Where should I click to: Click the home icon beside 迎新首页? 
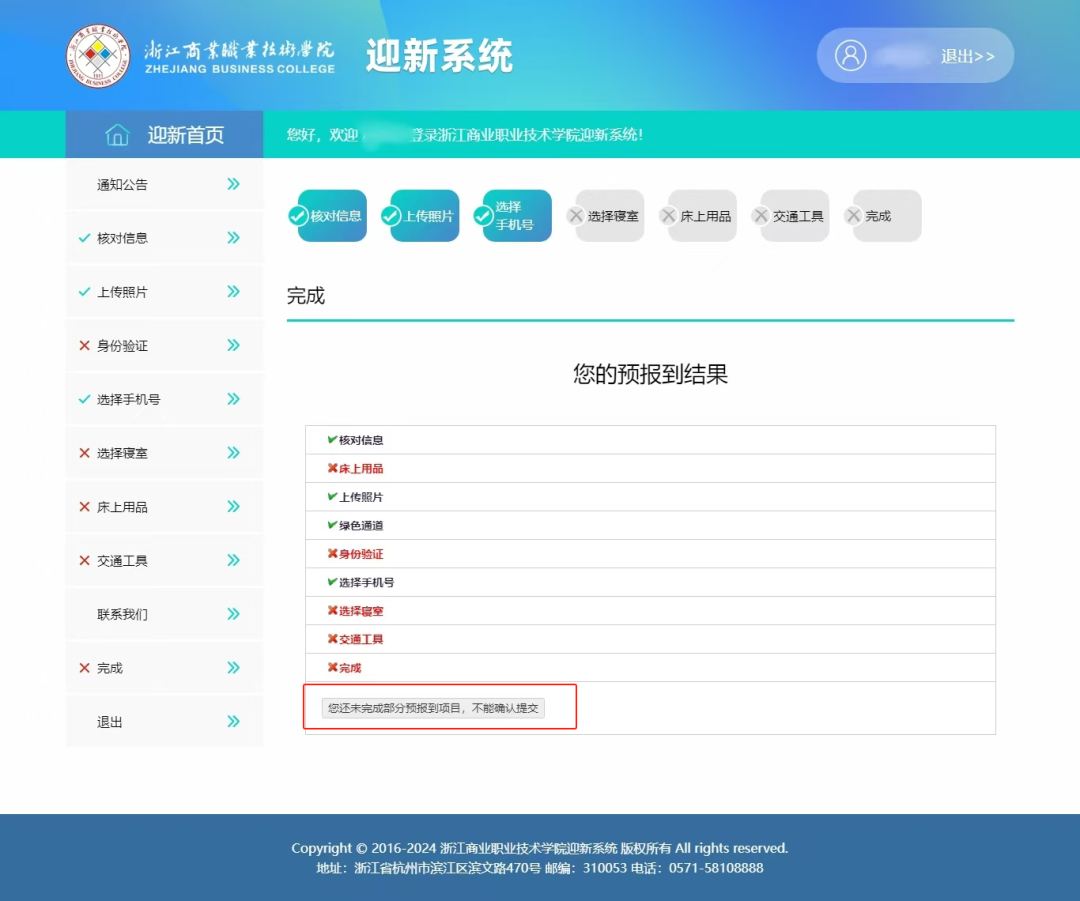[117, 135]
